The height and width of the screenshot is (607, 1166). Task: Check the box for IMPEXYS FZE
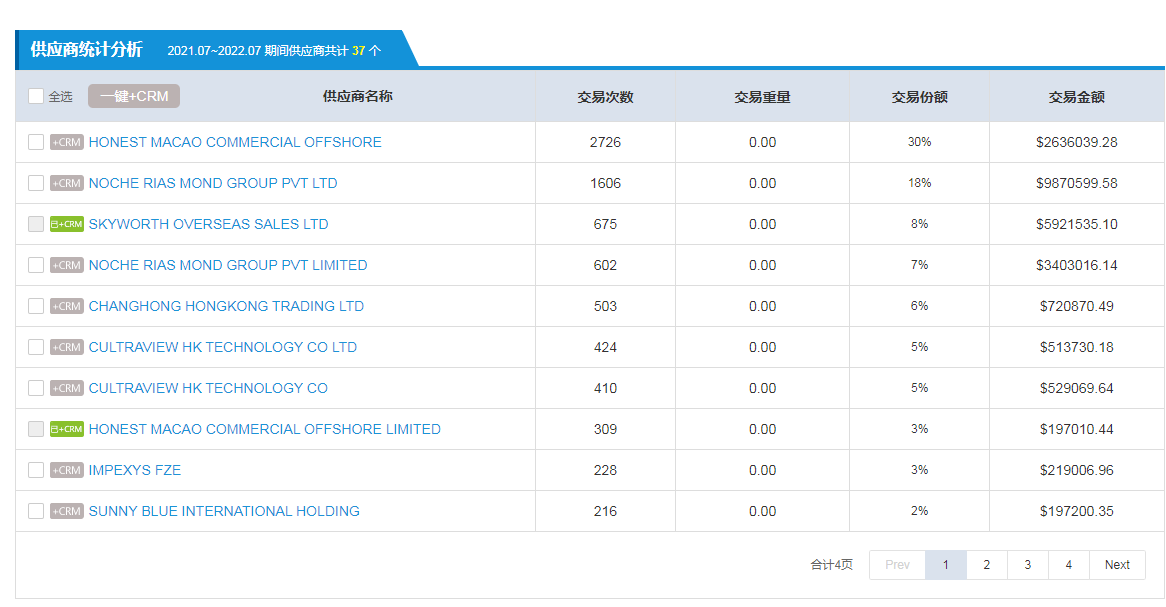click(x=36, y=470)
